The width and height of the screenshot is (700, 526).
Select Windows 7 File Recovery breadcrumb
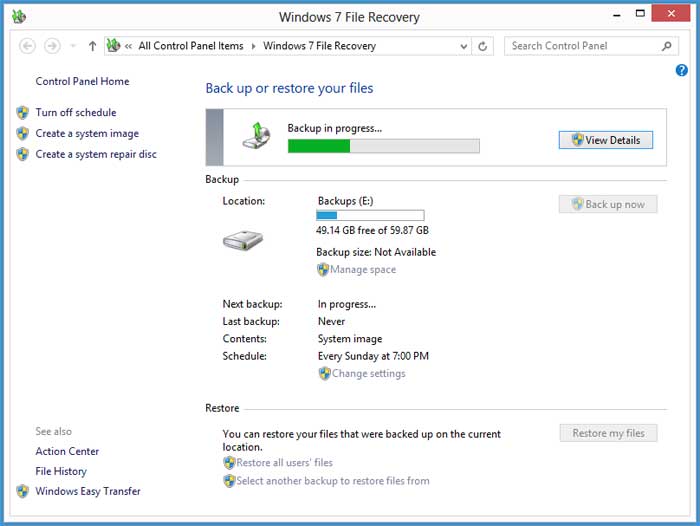click(x=319, y=46)
